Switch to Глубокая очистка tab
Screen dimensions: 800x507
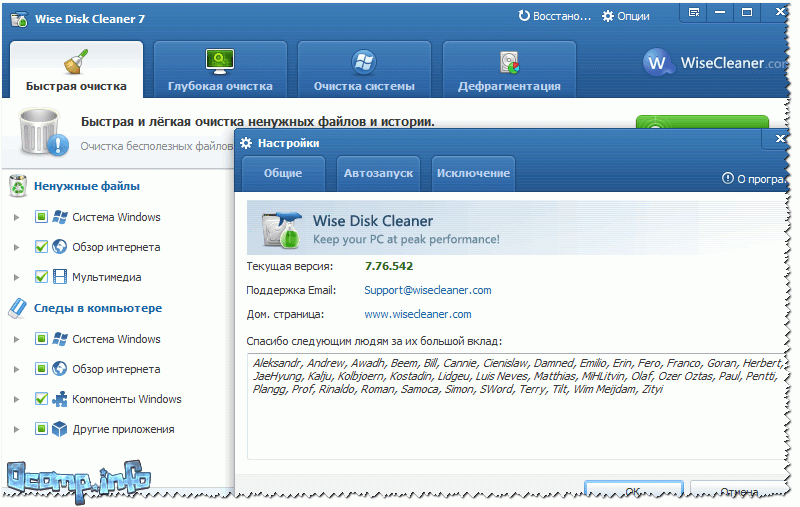pos(220,69)
